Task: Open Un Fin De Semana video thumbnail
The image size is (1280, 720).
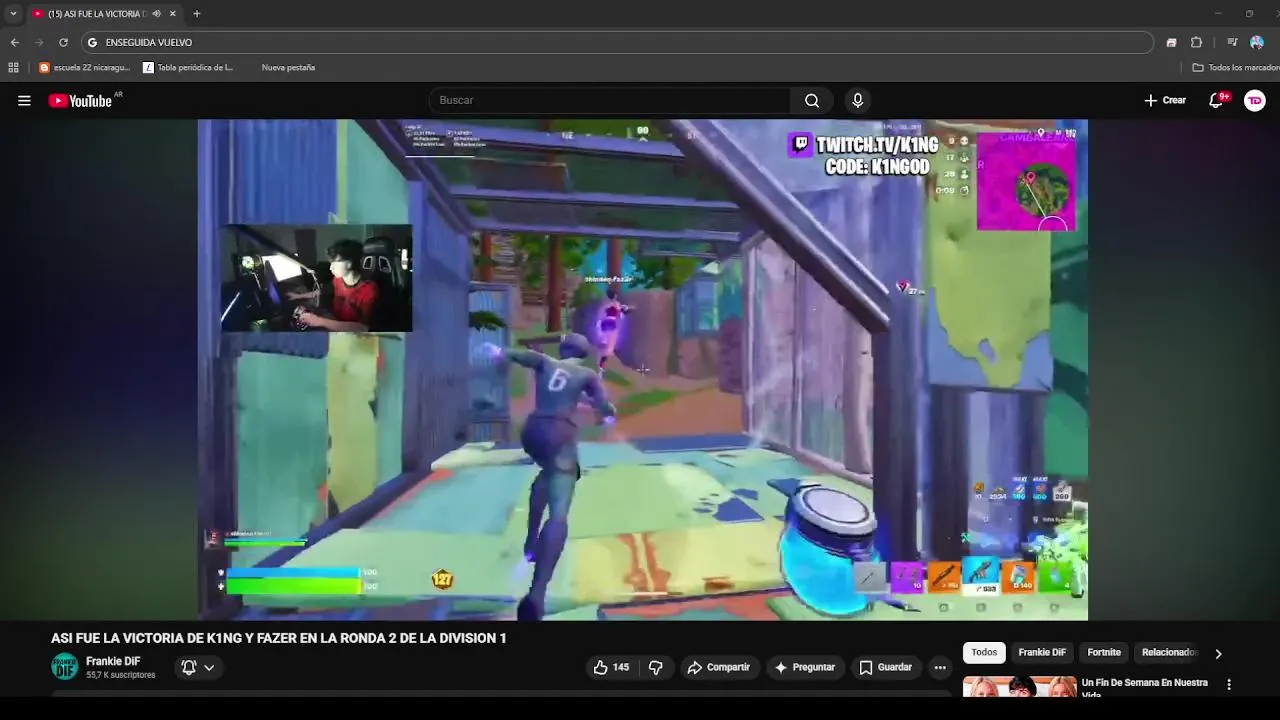Action: [1020, 687]
